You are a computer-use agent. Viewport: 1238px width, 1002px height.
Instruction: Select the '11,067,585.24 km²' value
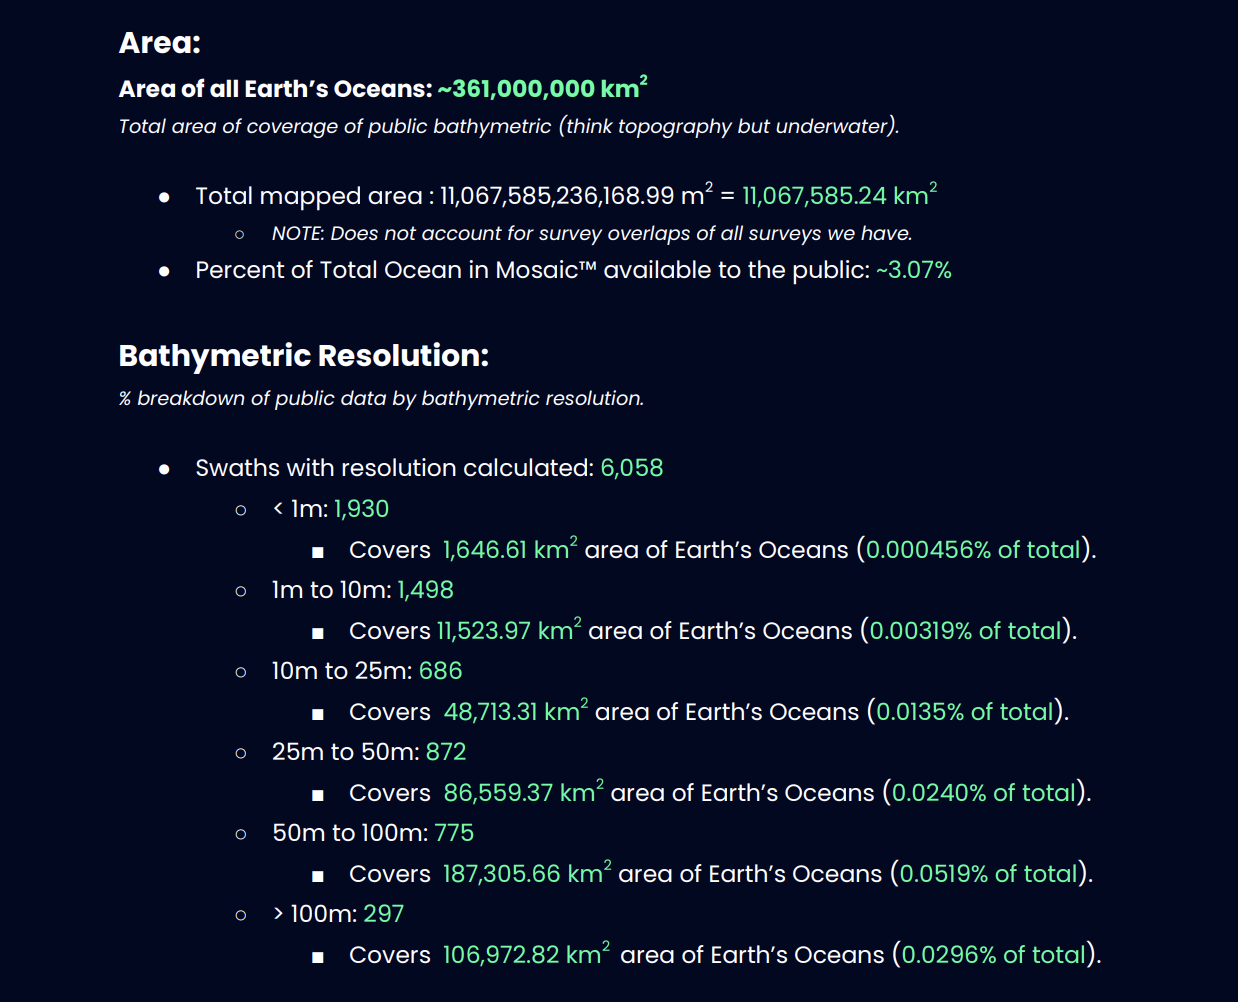pos(840,195)
